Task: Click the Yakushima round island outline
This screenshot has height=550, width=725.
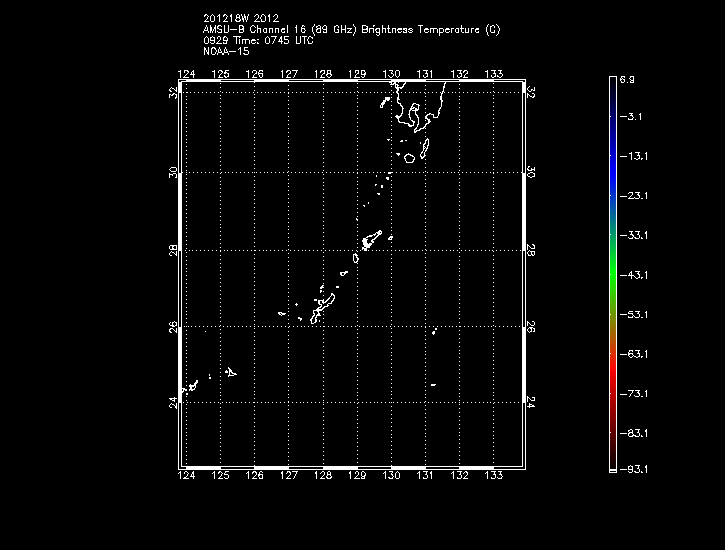Action: [408, 157]
